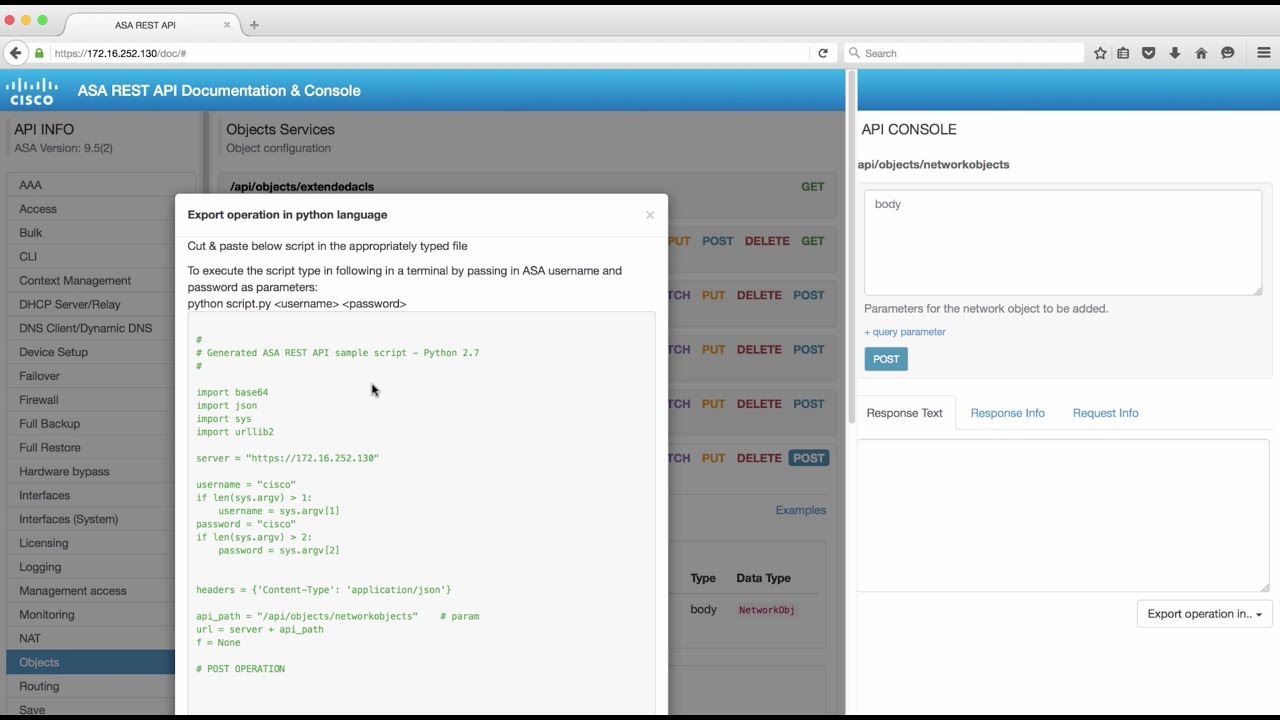1280x720 pixels.
Task: Select highlighted Objects sidebar item
Action: [90, 662]
